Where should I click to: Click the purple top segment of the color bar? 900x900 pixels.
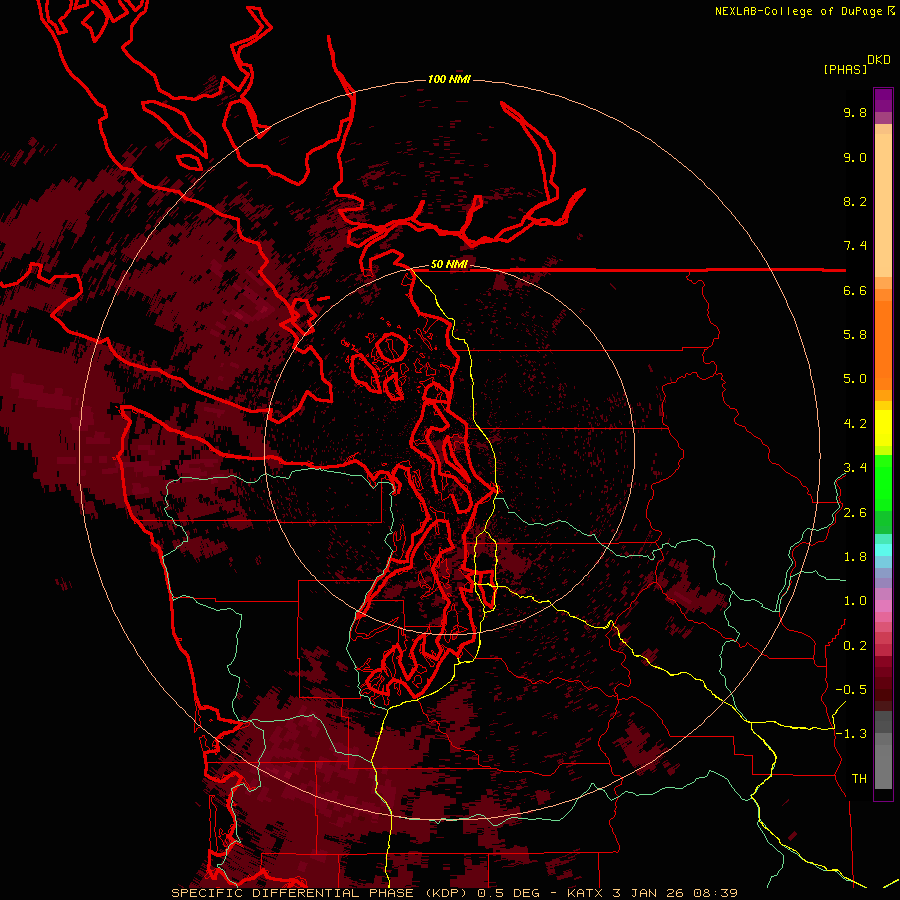pyautogui.click(x=883, y=100)
